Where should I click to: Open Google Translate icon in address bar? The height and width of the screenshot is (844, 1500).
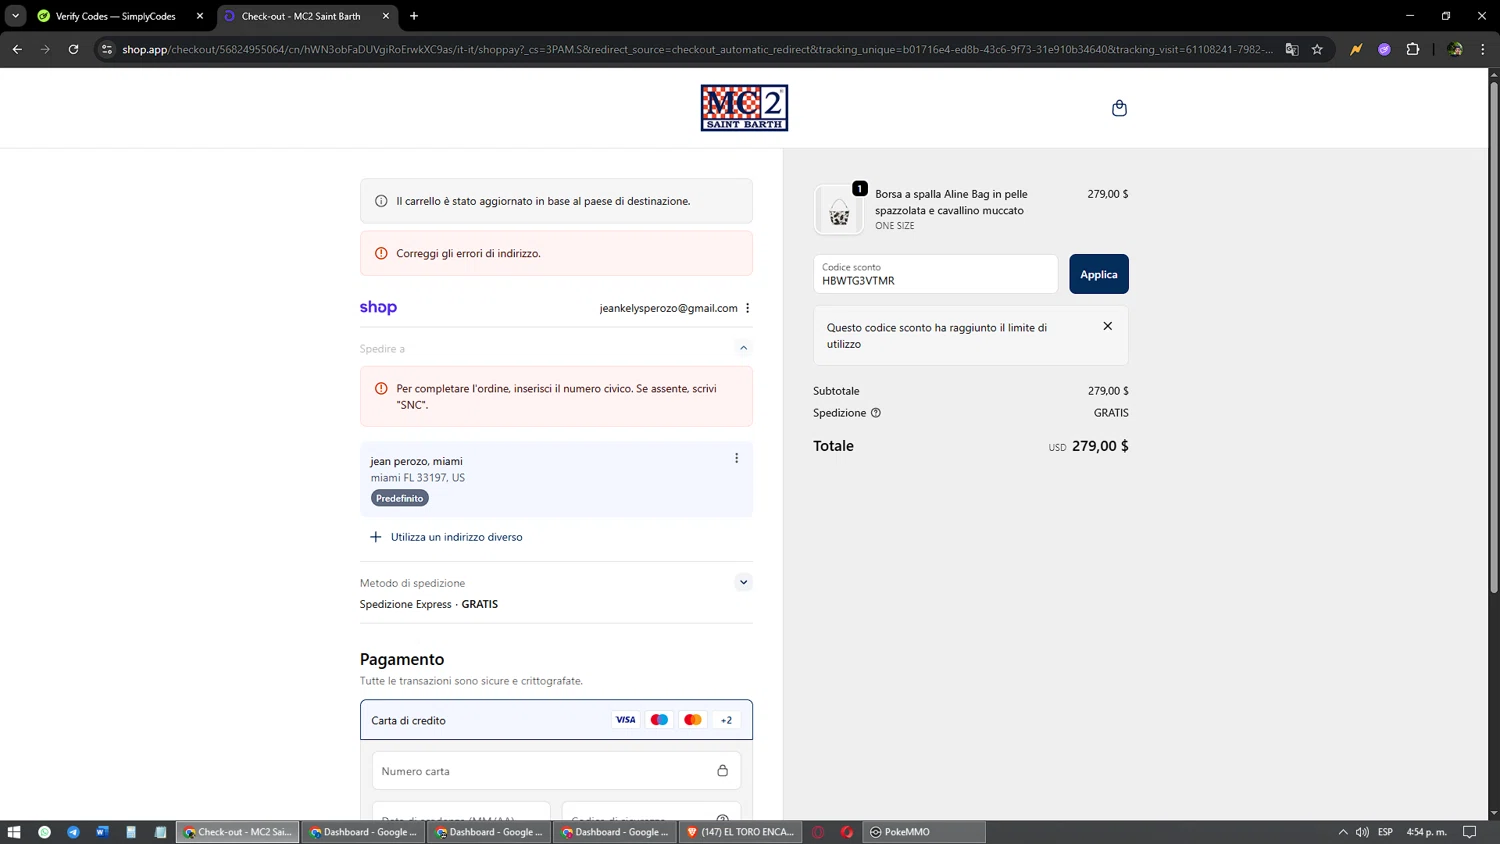click(x=1292, y=49)
